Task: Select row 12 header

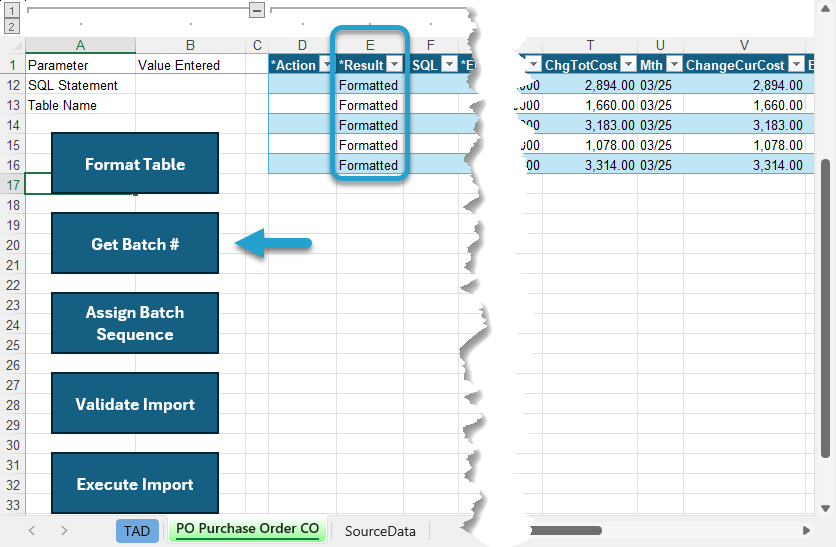Action: [x=13, y=85]
